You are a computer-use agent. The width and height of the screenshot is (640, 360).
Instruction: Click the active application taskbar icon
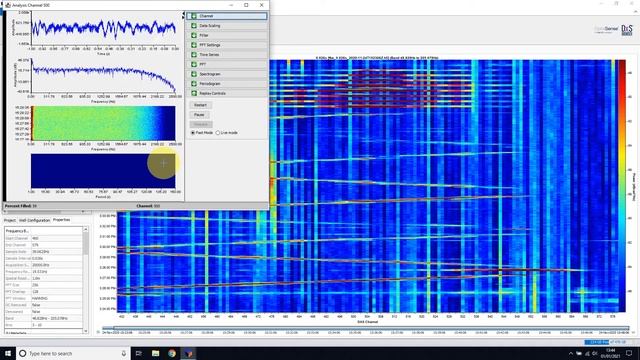[x=189, y=353]
